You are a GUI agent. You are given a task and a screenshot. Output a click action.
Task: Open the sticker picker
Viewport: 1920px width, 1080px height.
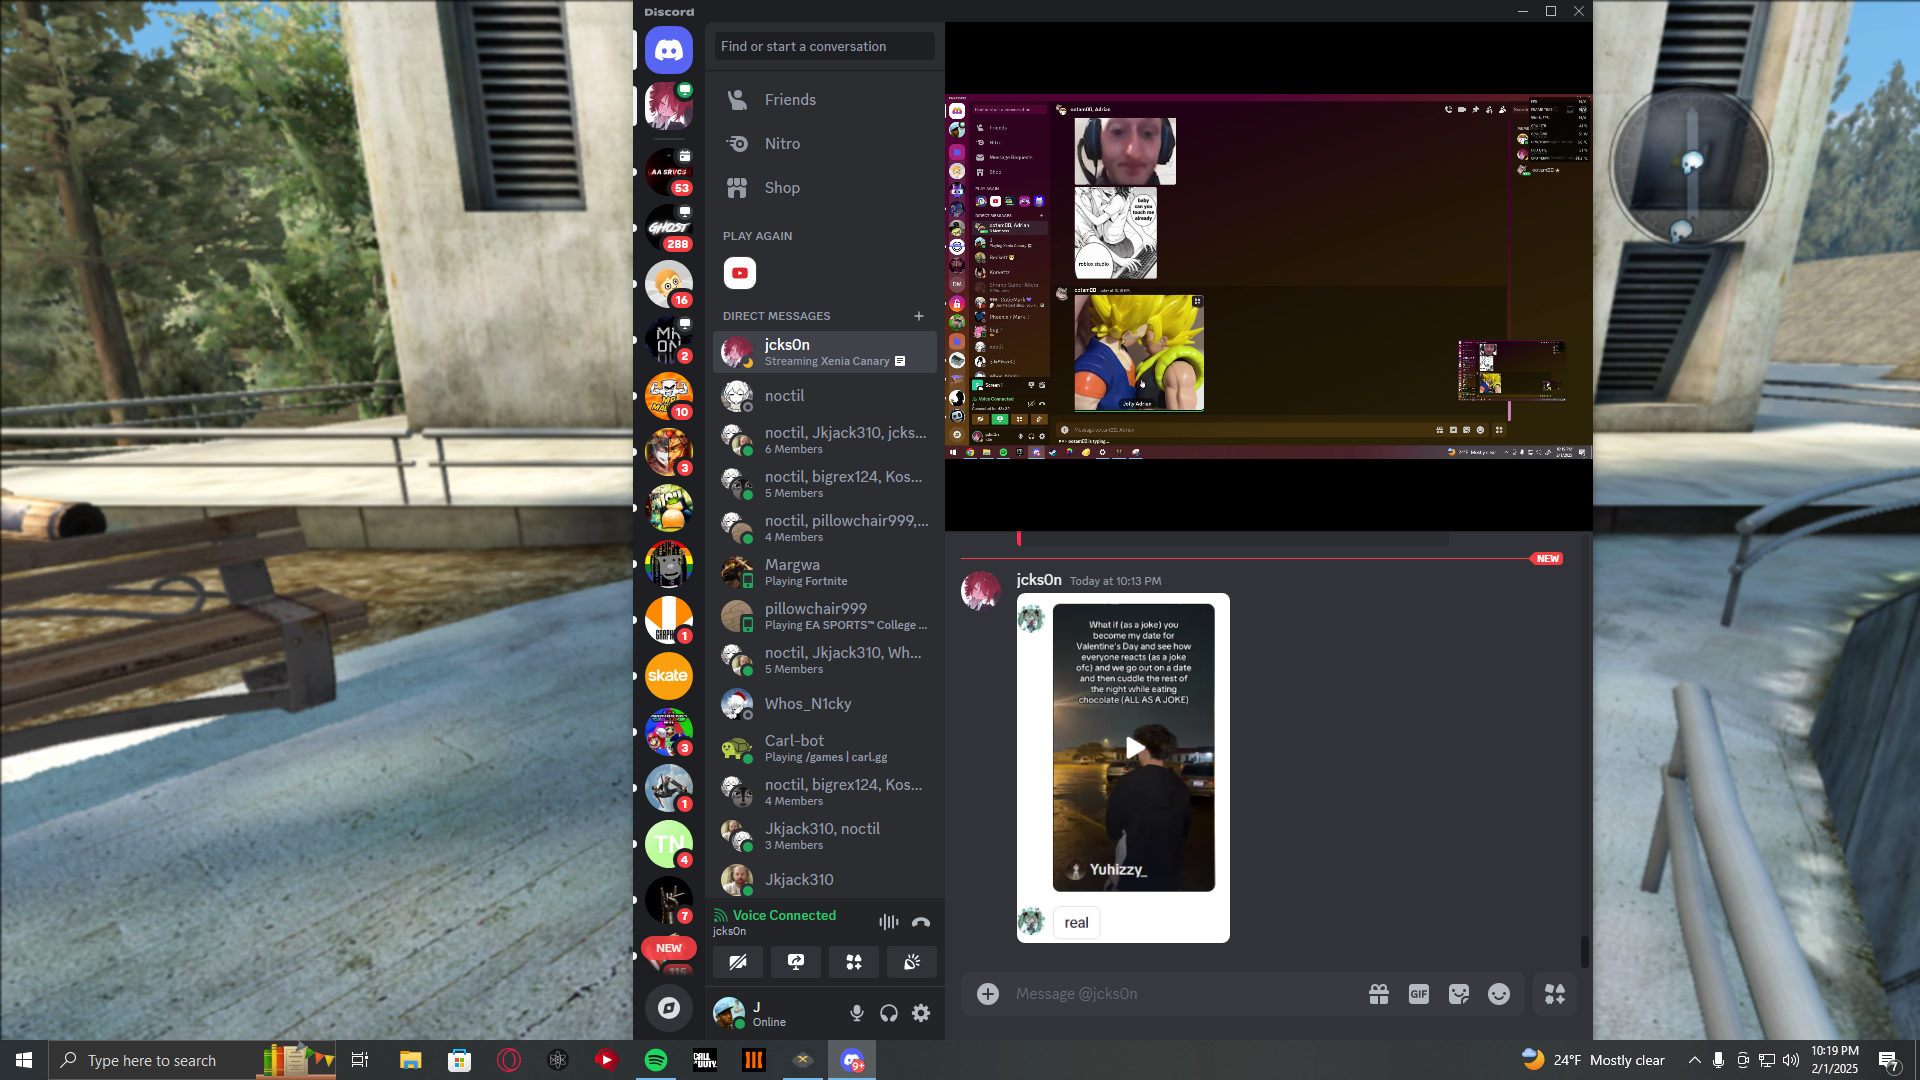[1458, 994]
